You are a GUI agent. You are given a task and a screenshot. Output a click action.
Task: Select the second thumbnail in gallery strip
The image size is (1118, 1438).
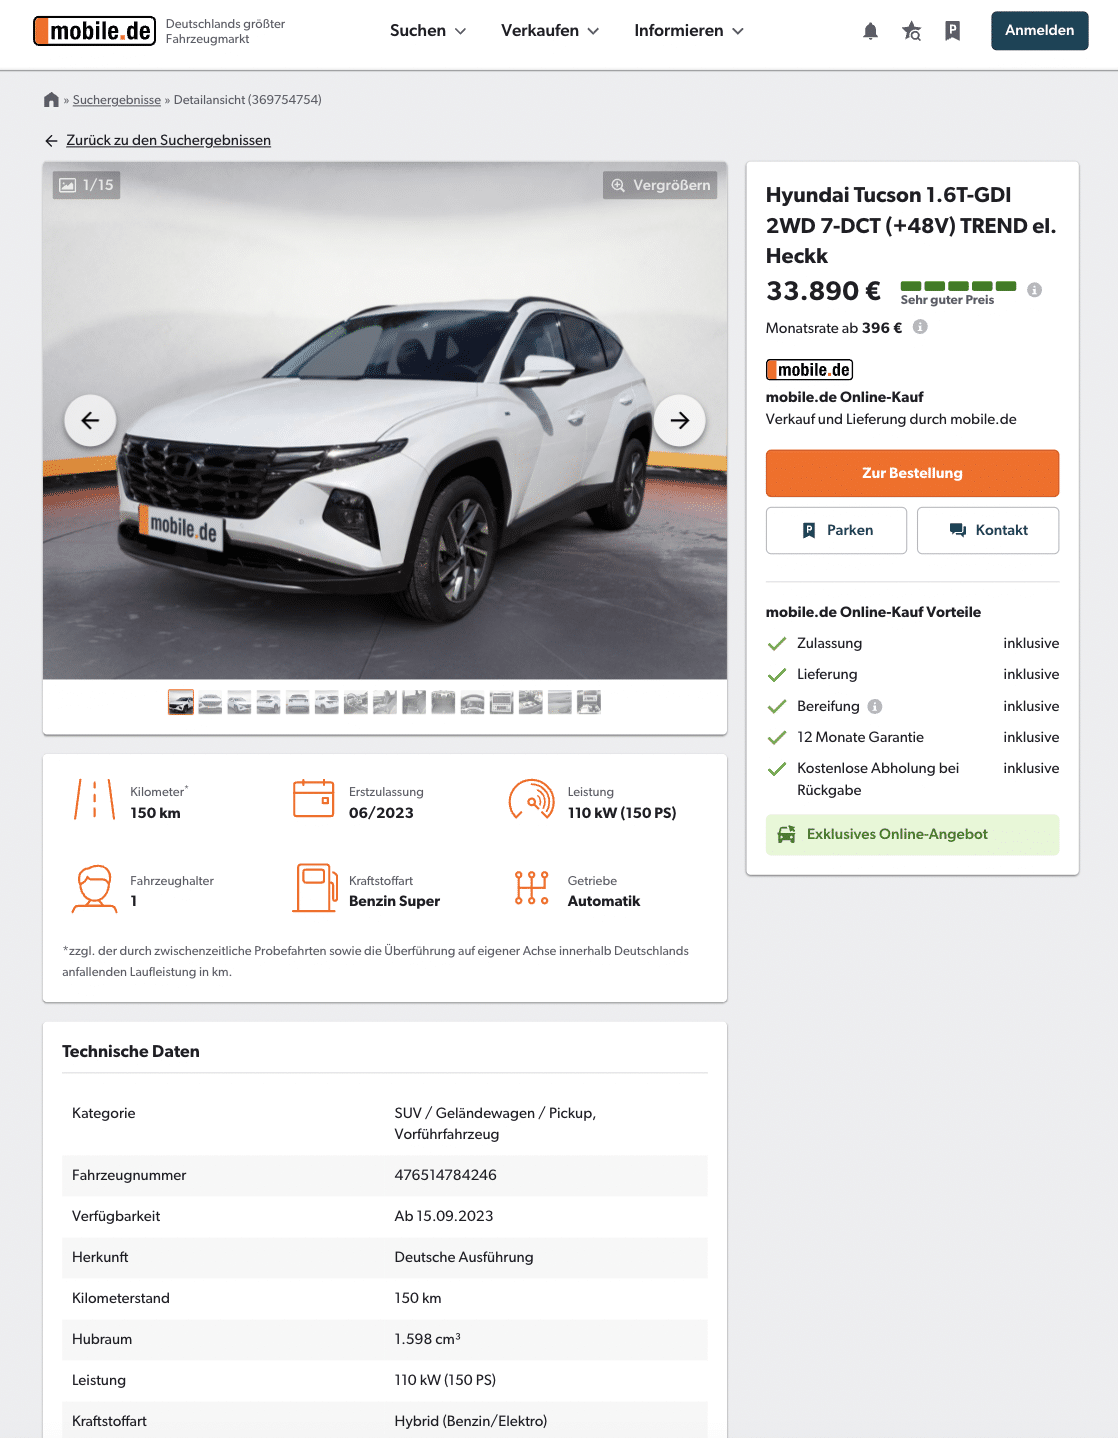[210, 703]
